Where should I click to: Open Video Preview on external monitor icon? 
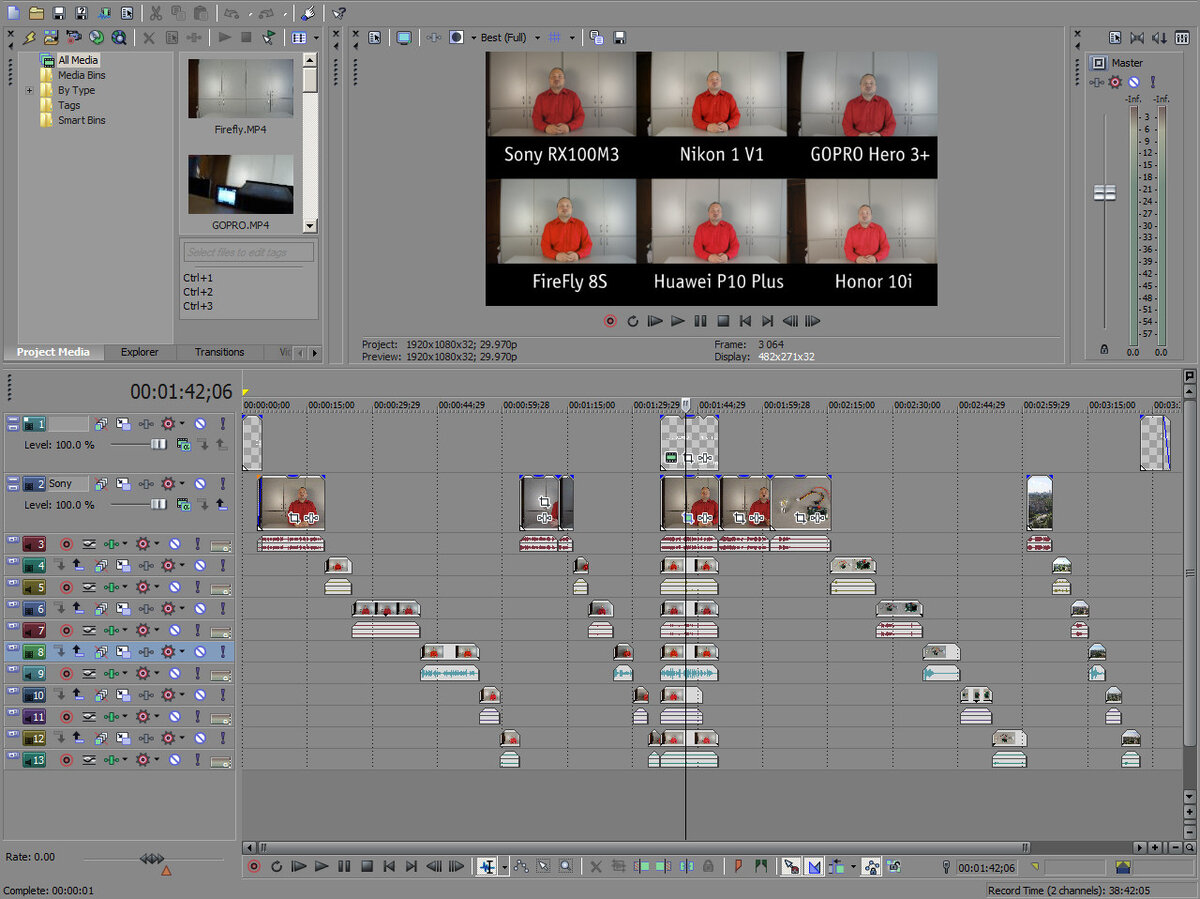404,37
